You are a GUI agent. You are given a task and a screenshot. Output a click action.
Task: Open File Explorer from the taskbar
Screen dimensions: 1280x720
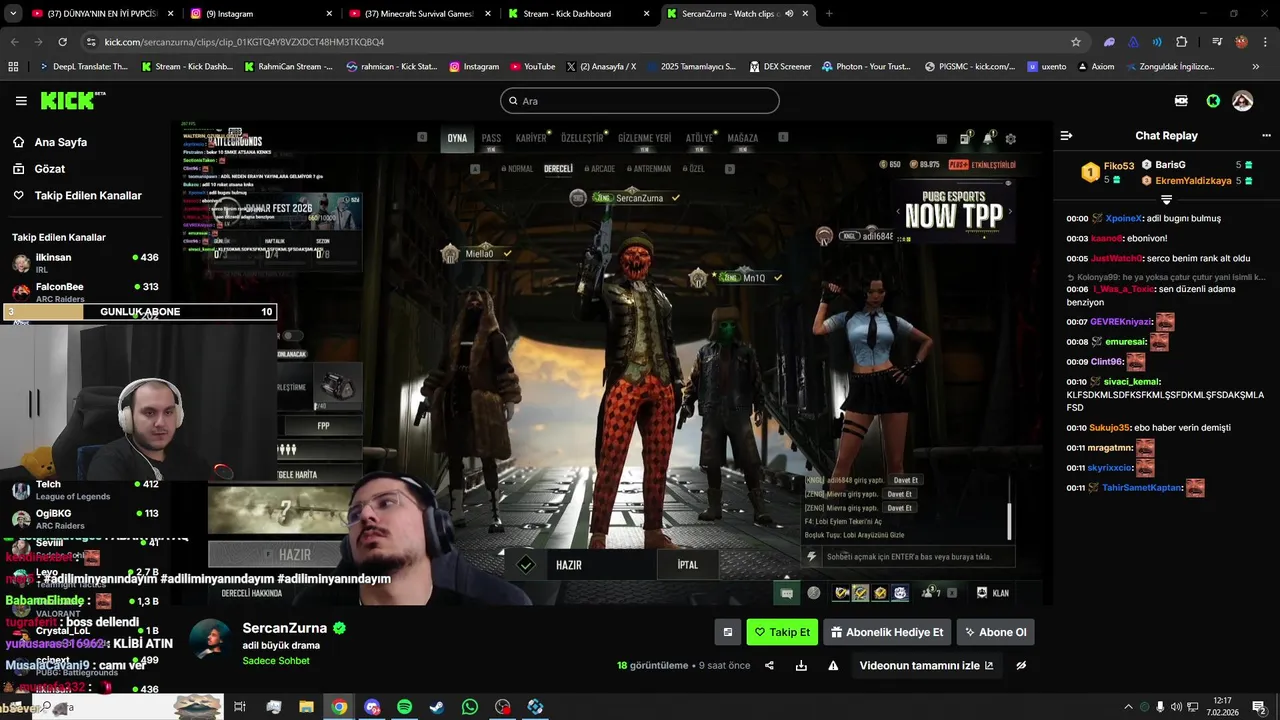click(306, 707)
